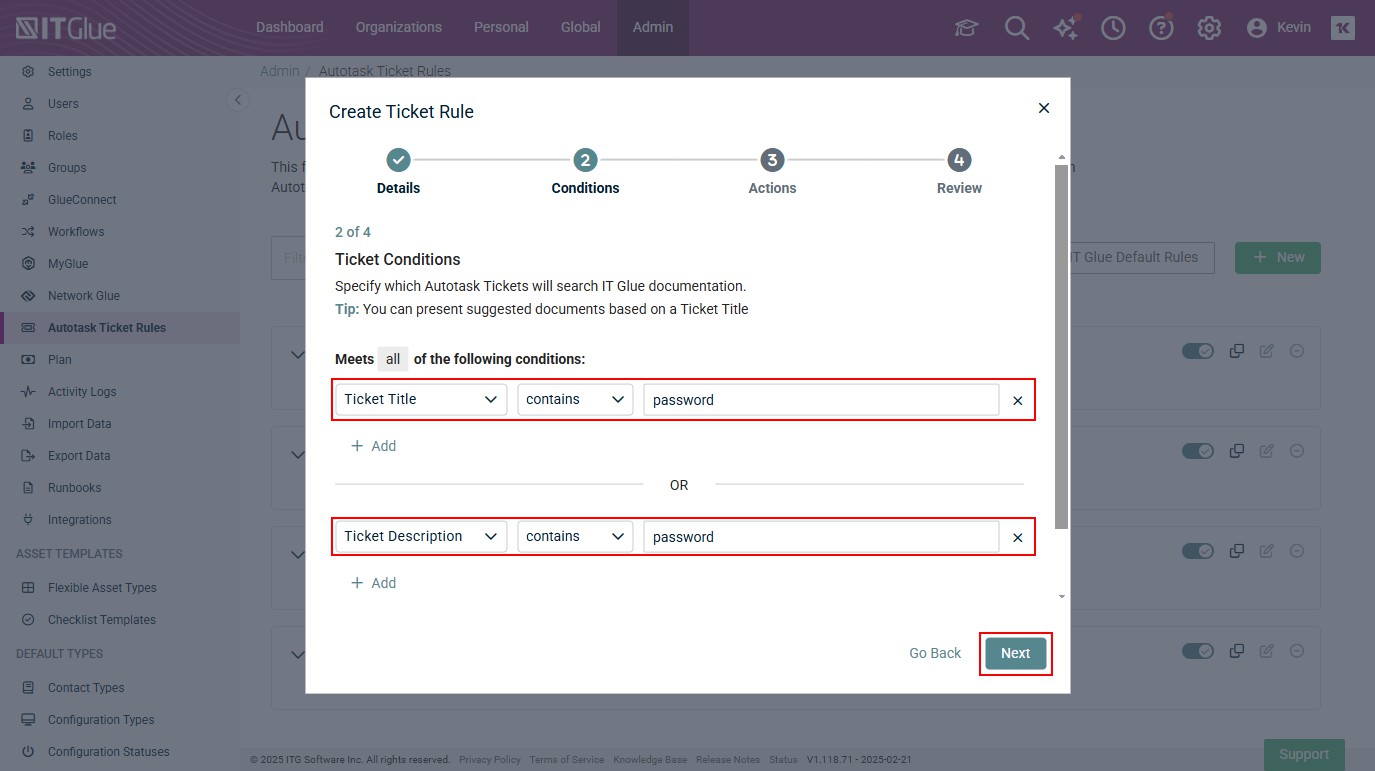Screen dimensions: 1375x771
Task: Collapse the sidebar with the arrow button
Action: 237,99
